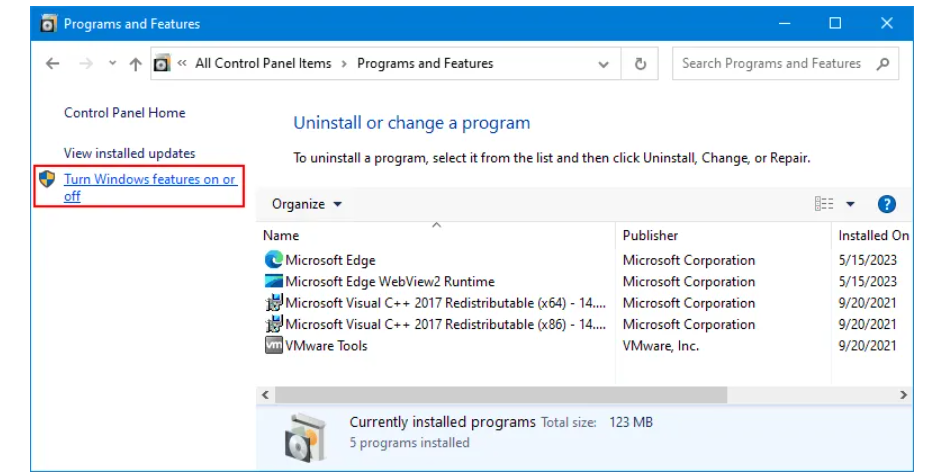Viewport: 929px width, 475px height.
Task: Click the installed programs disc icon
Action: (x=306, y=438)
